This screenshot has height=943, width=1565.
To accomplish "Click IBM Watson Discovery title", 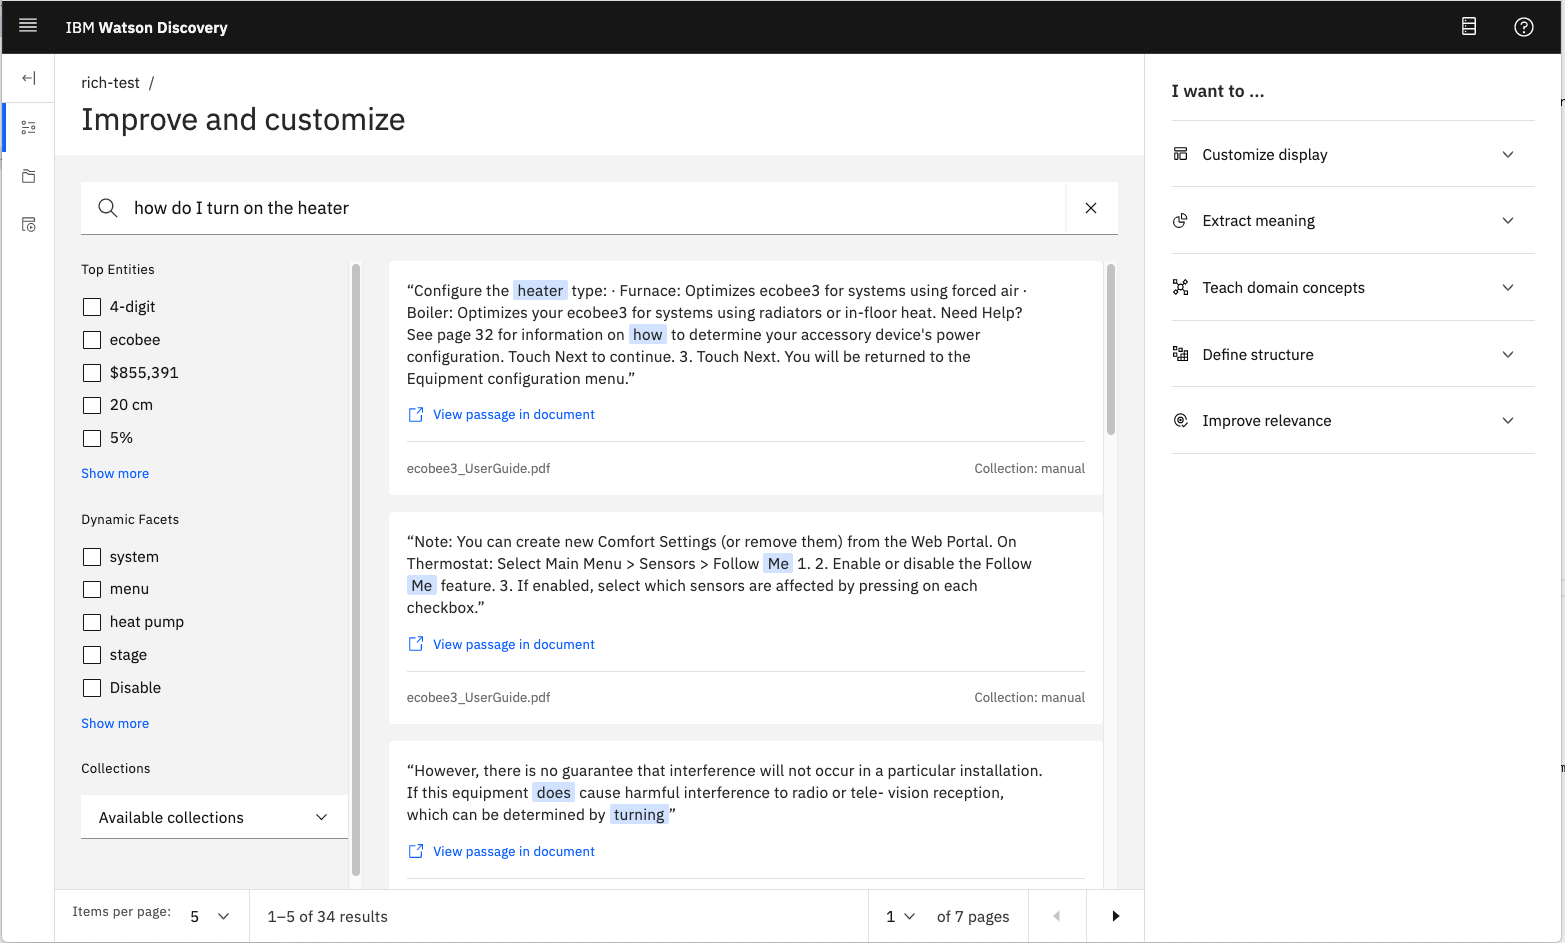I will click(x=147, y=27).
